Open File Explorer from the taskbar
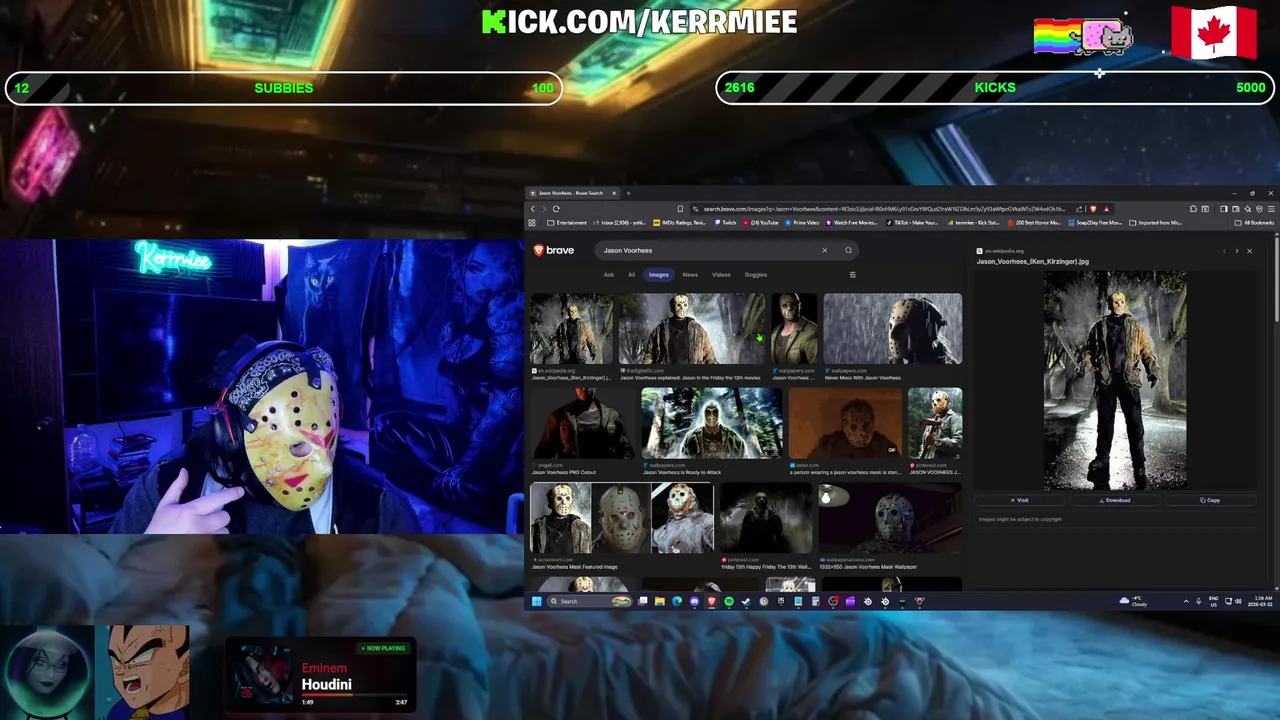1280x720 pixels. (x=660, y=601)
